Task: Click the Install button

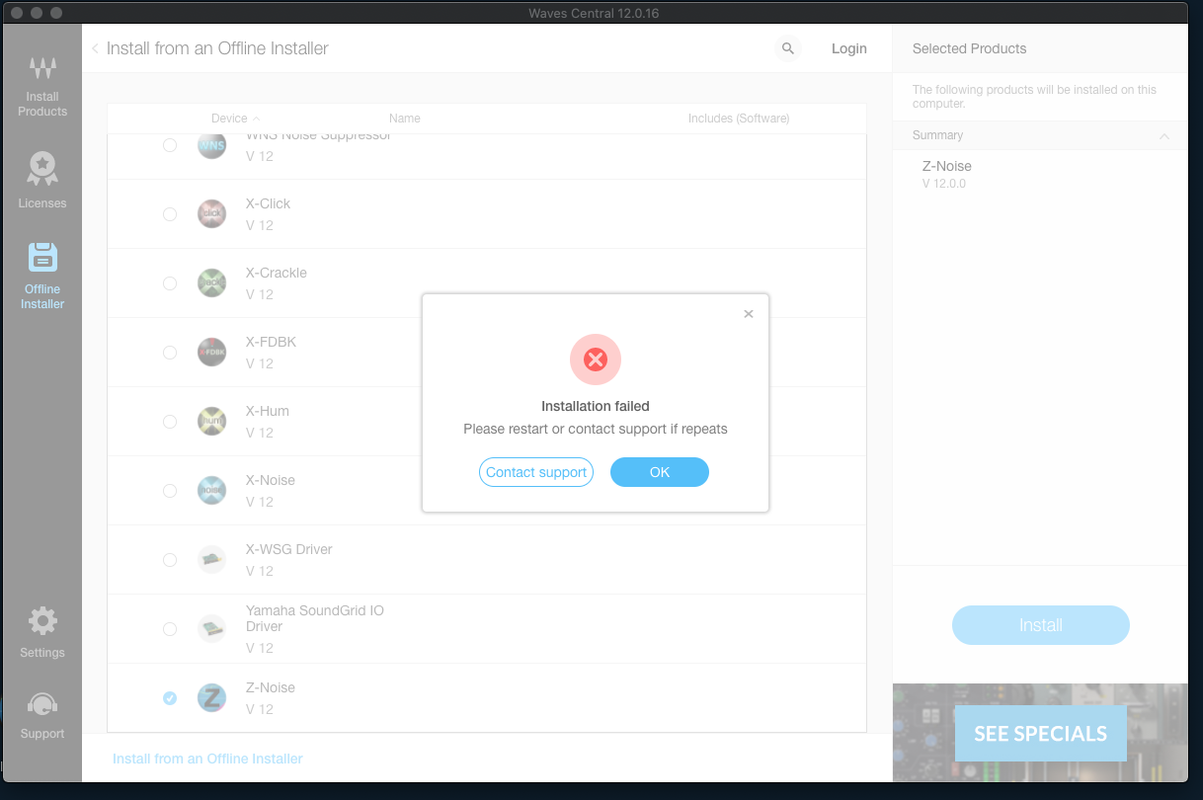Action: pyautogui.click(x=1040, y=625)
